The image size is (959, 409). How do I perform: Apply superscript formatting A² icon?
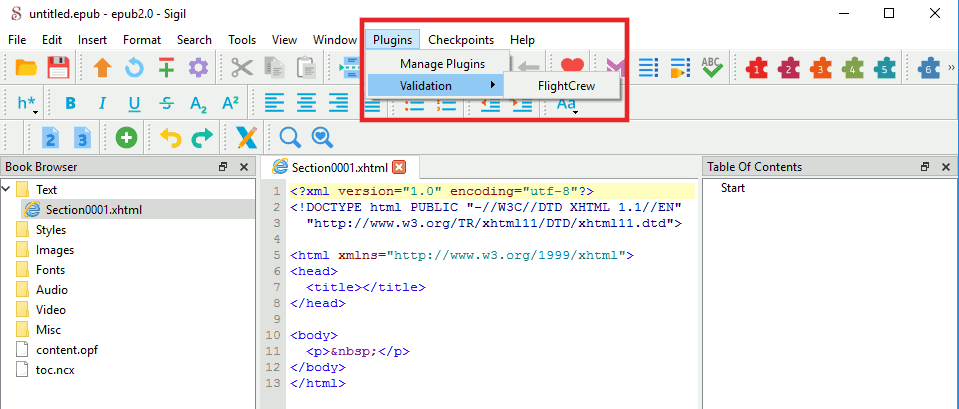coord(230,103)
